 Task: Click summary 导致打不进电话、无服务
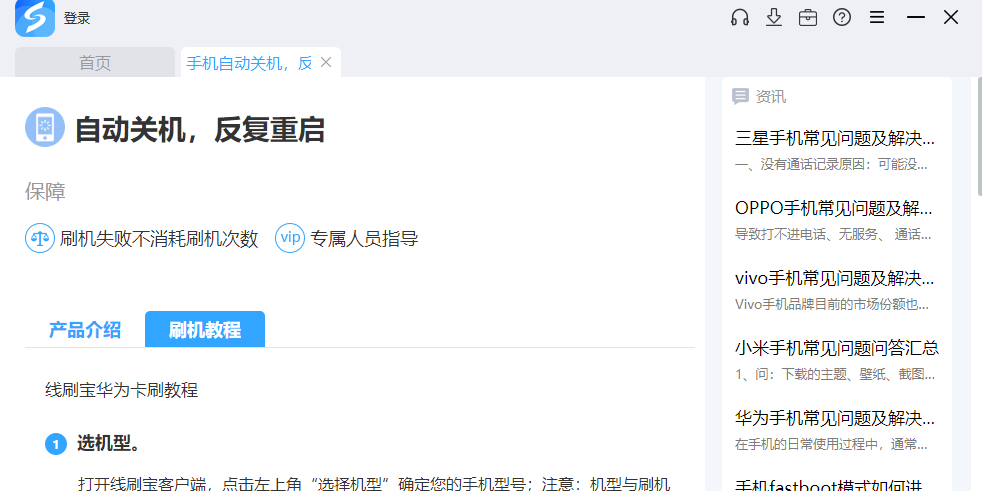click(832, 234)
